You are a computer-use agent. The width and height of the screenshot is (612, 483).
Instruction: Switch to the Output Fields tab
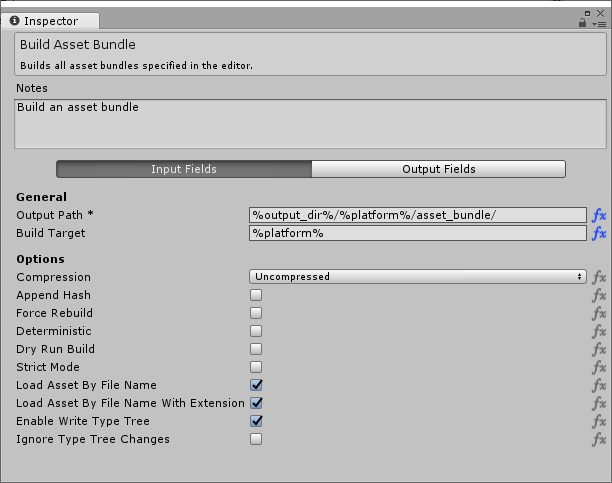pos(438,169)
